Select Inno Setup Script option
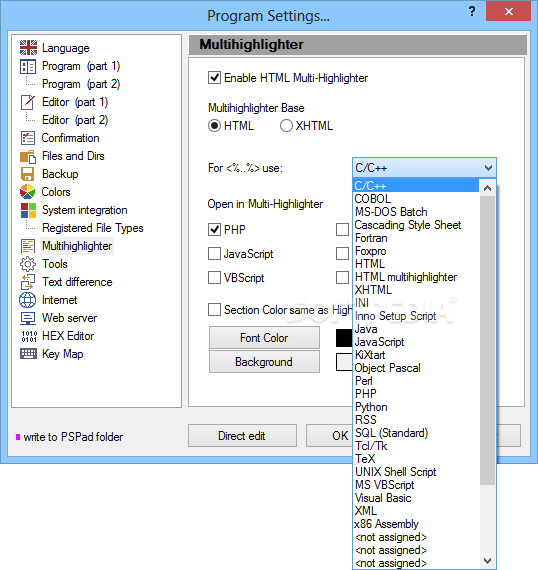This screenshot has width=538, height=570. pos(416,316)
